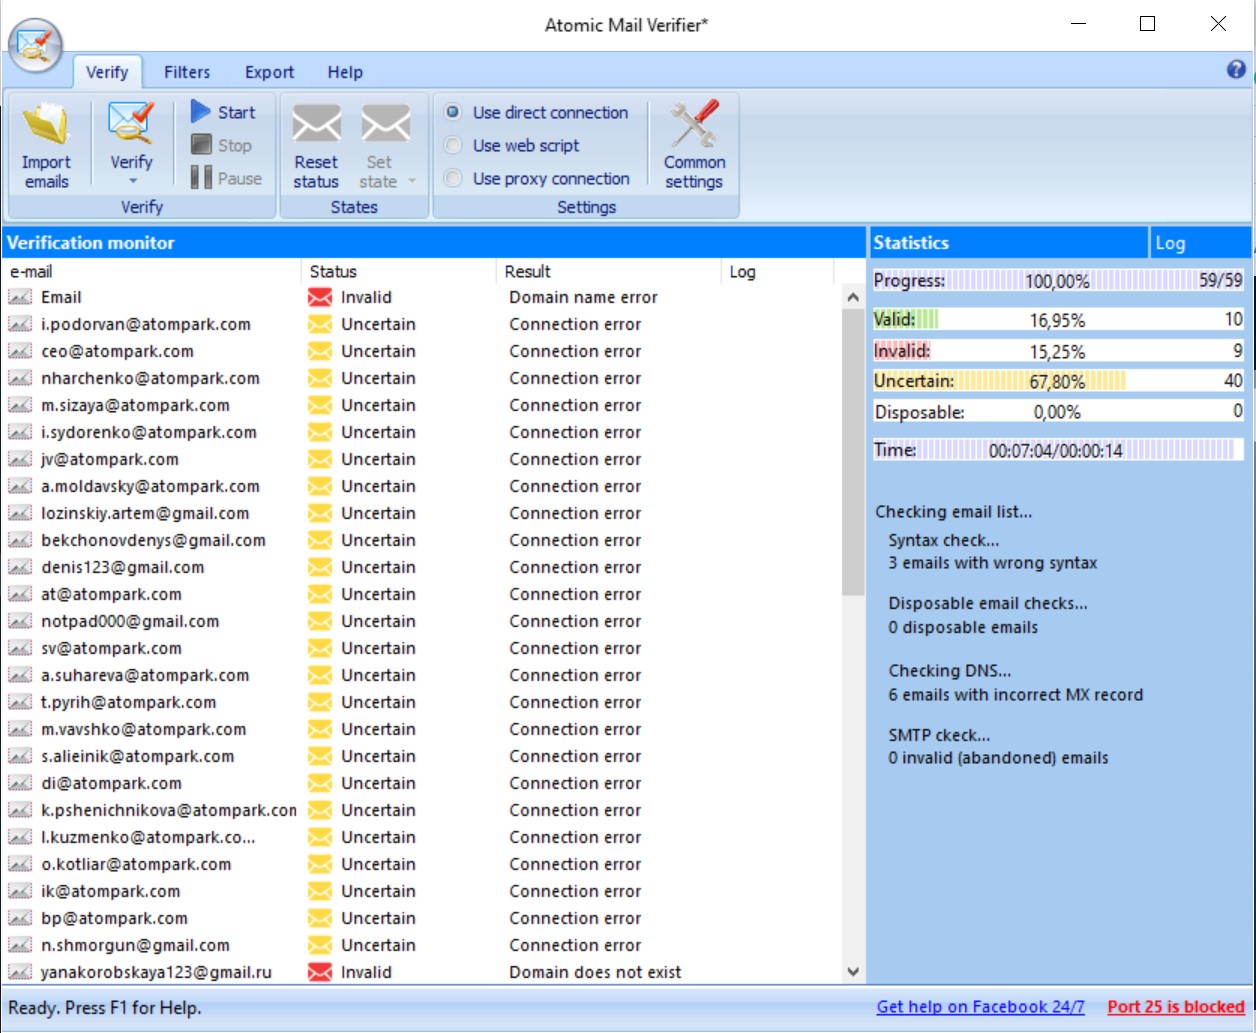Open the Export ribbon tab
Image resolution: width=1256 pixels, height=1033 pixels.
[269, 72]
